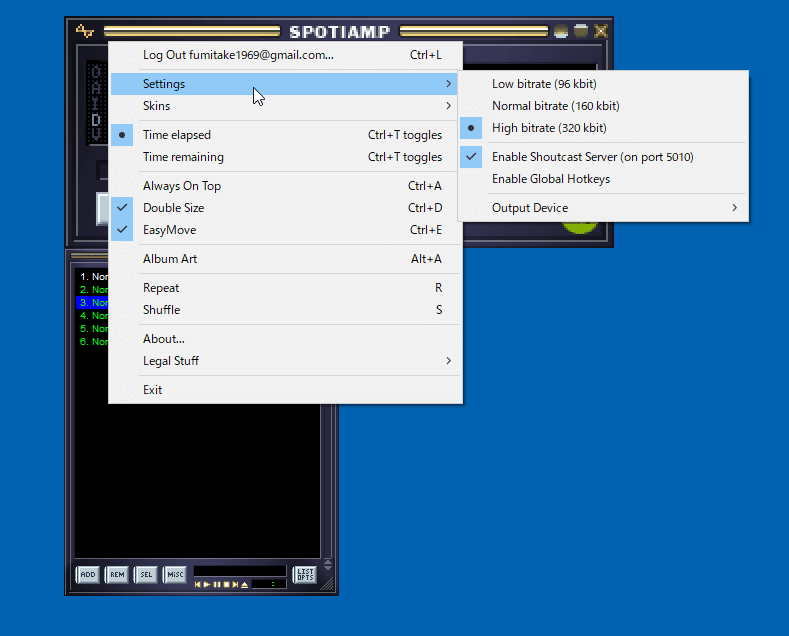
Task: Close Spotiamp with the title bar X
Action: [x=601, y=31]
